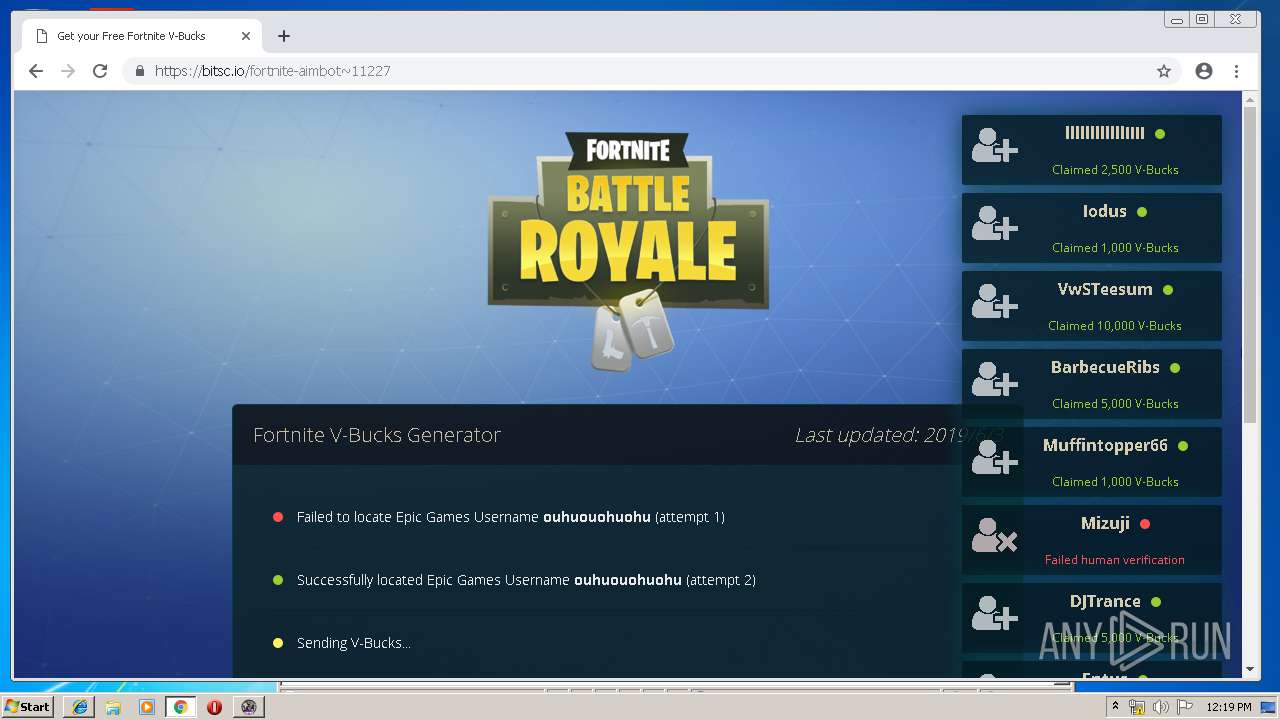Click the red status dot for attempt 1

coord(278,517)
